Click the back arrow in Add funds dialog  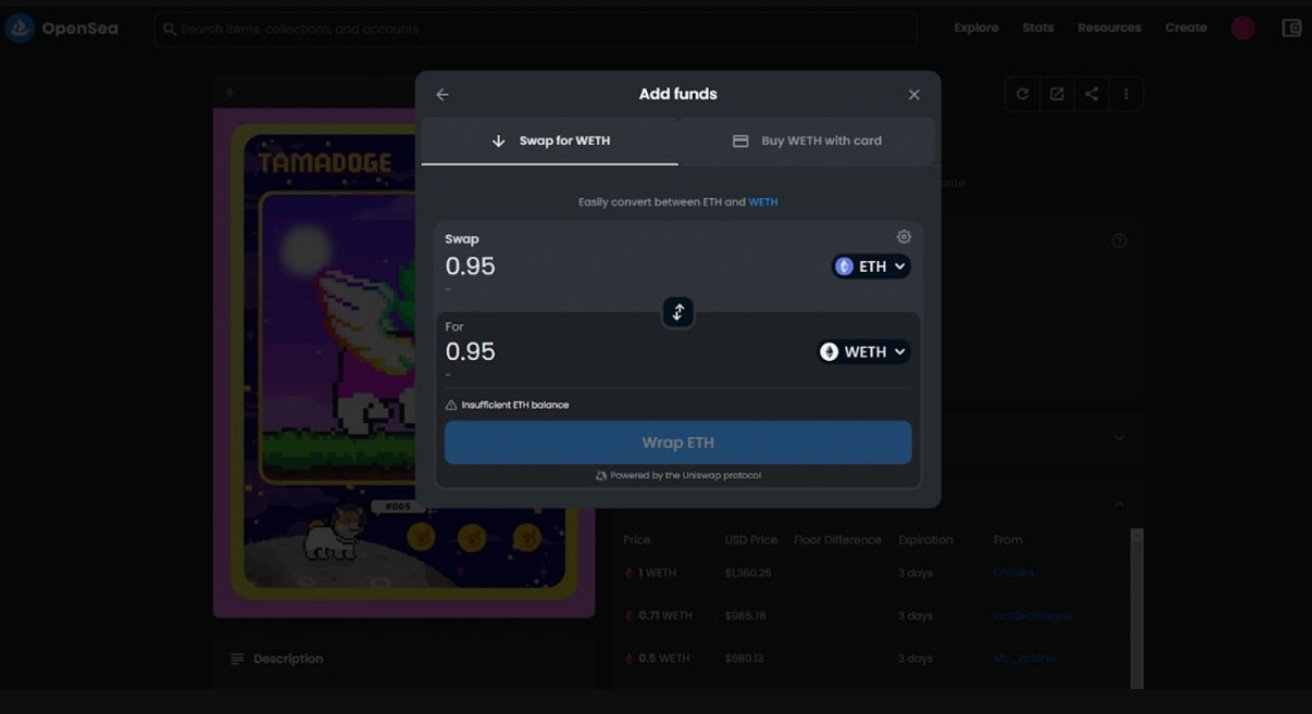(442, 95)
